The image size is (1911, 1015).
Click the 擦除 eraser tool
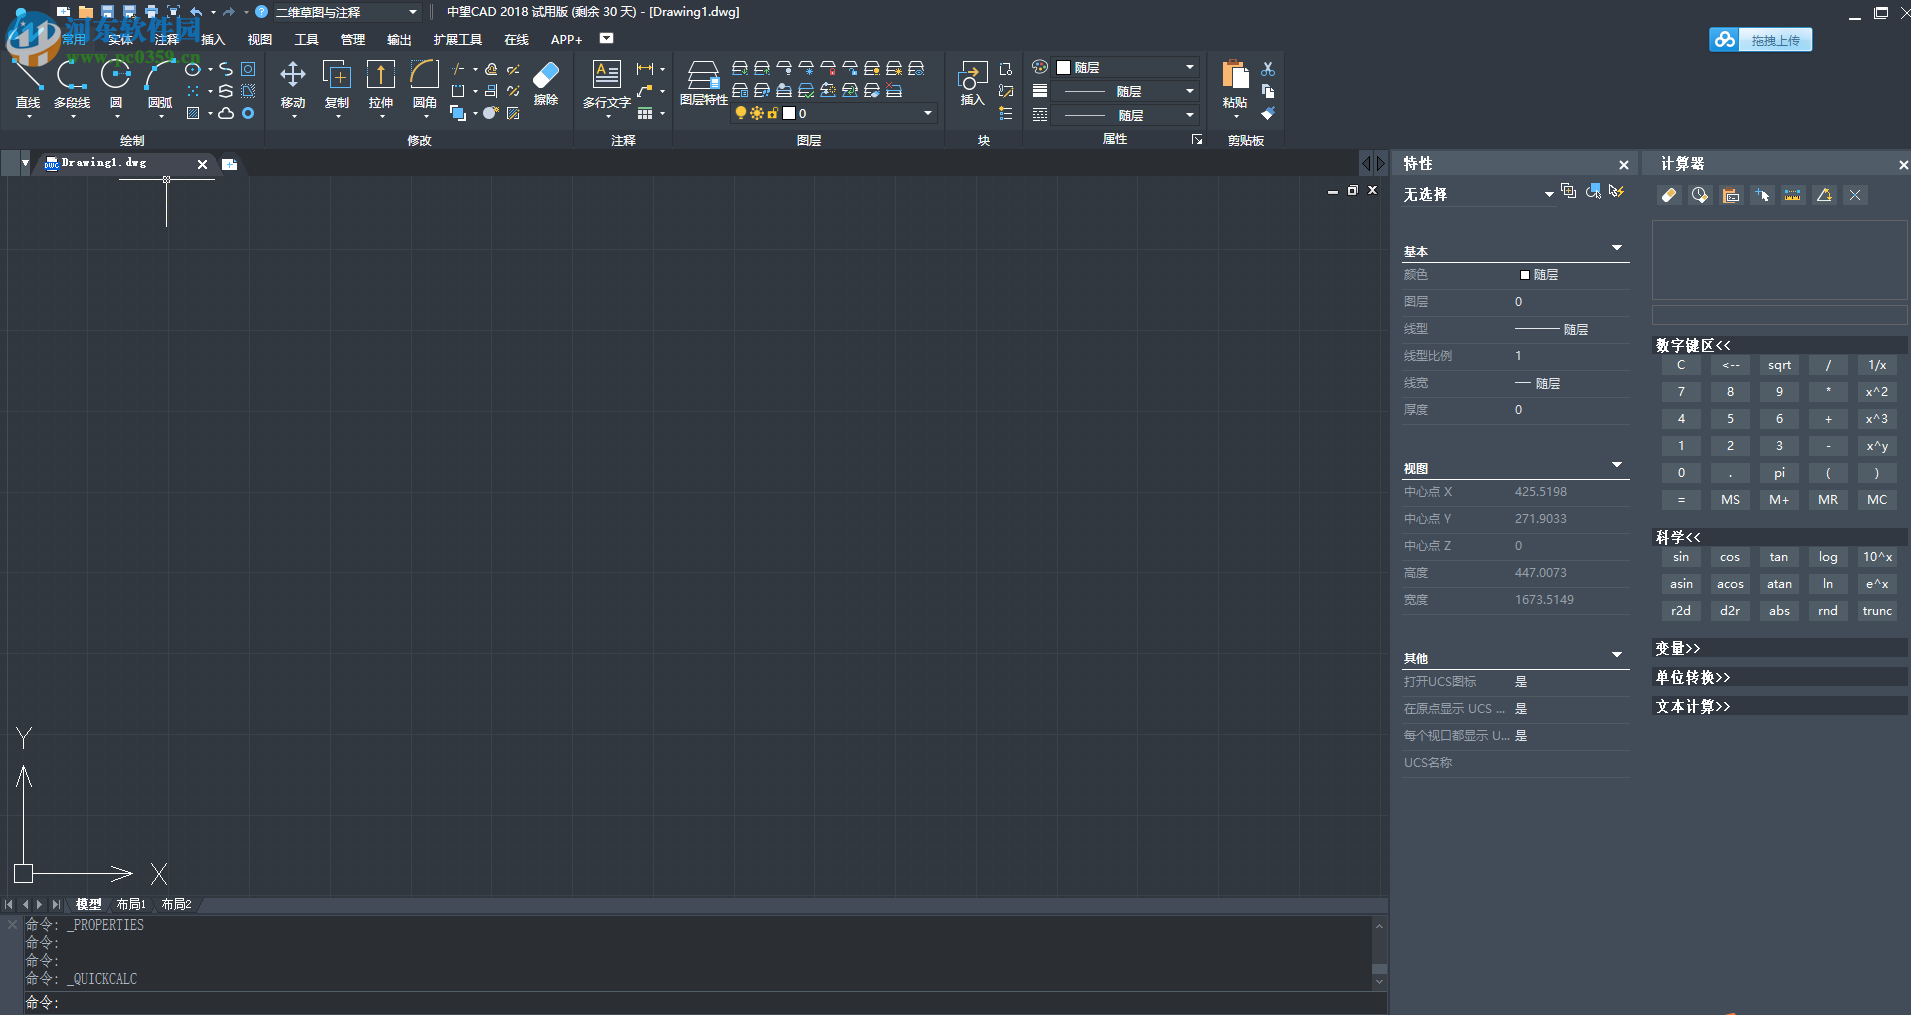pos(546,82)
